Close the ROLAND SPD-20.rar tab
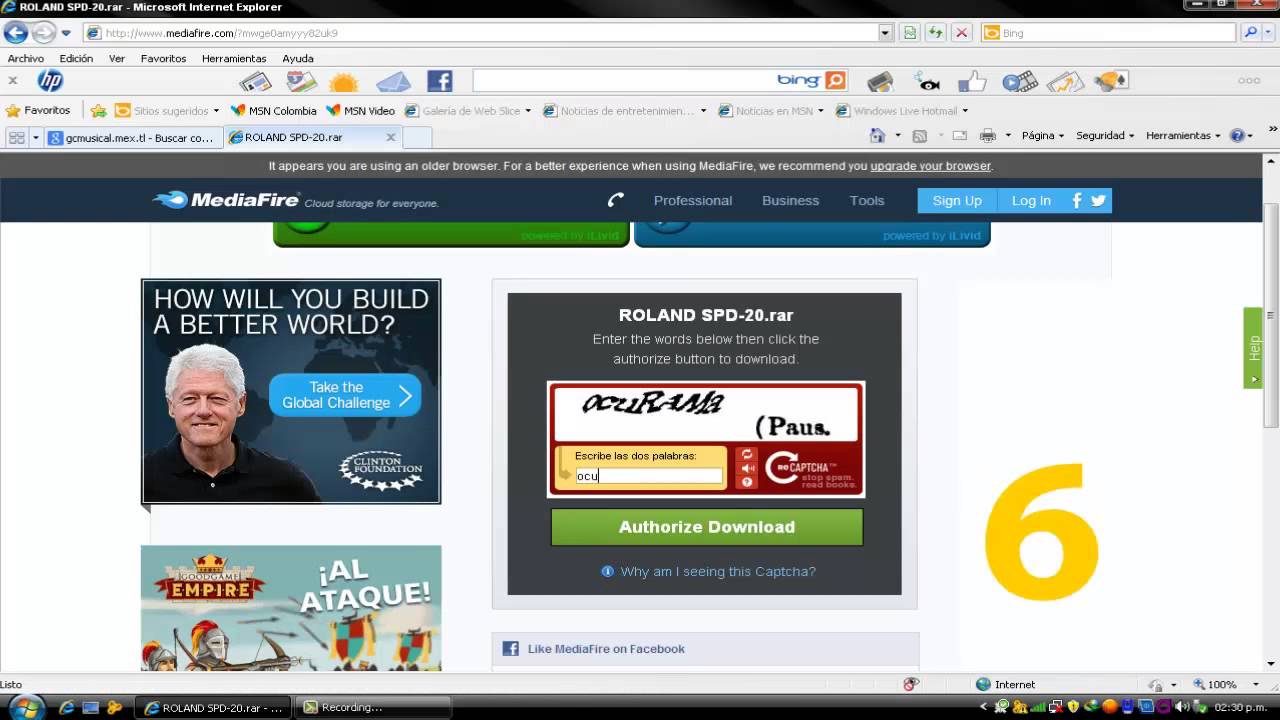The width and height of the screenshot is (1280, 720). pos(391,137)
